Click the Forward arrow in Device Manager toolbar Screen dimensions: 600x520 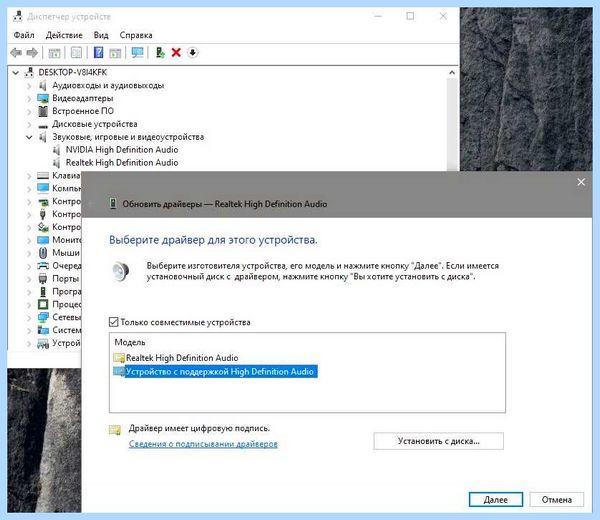pos(32,52)
